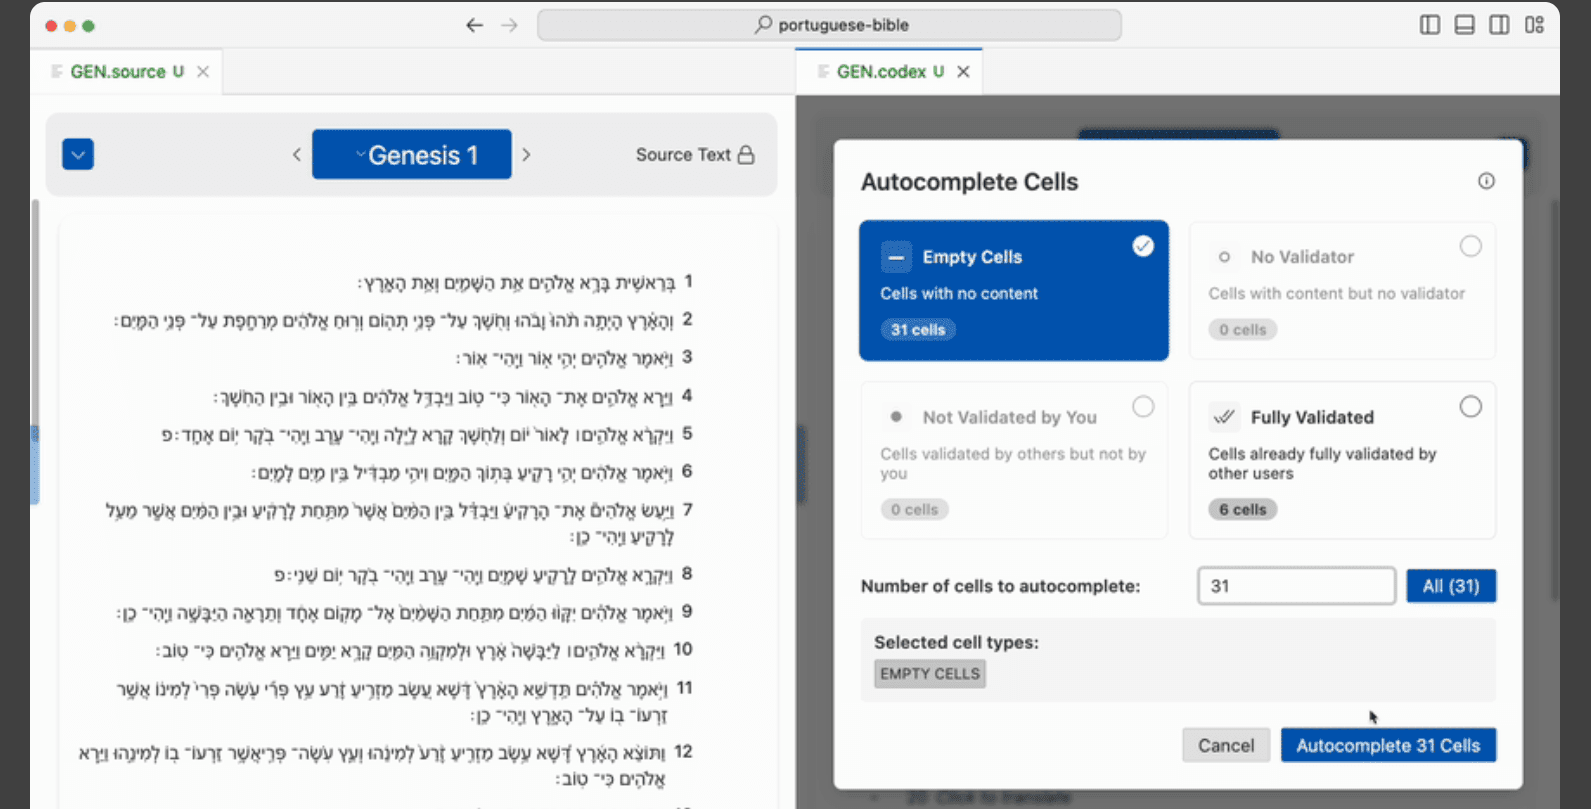Go back with the left arrow

[x=474, y=25]
